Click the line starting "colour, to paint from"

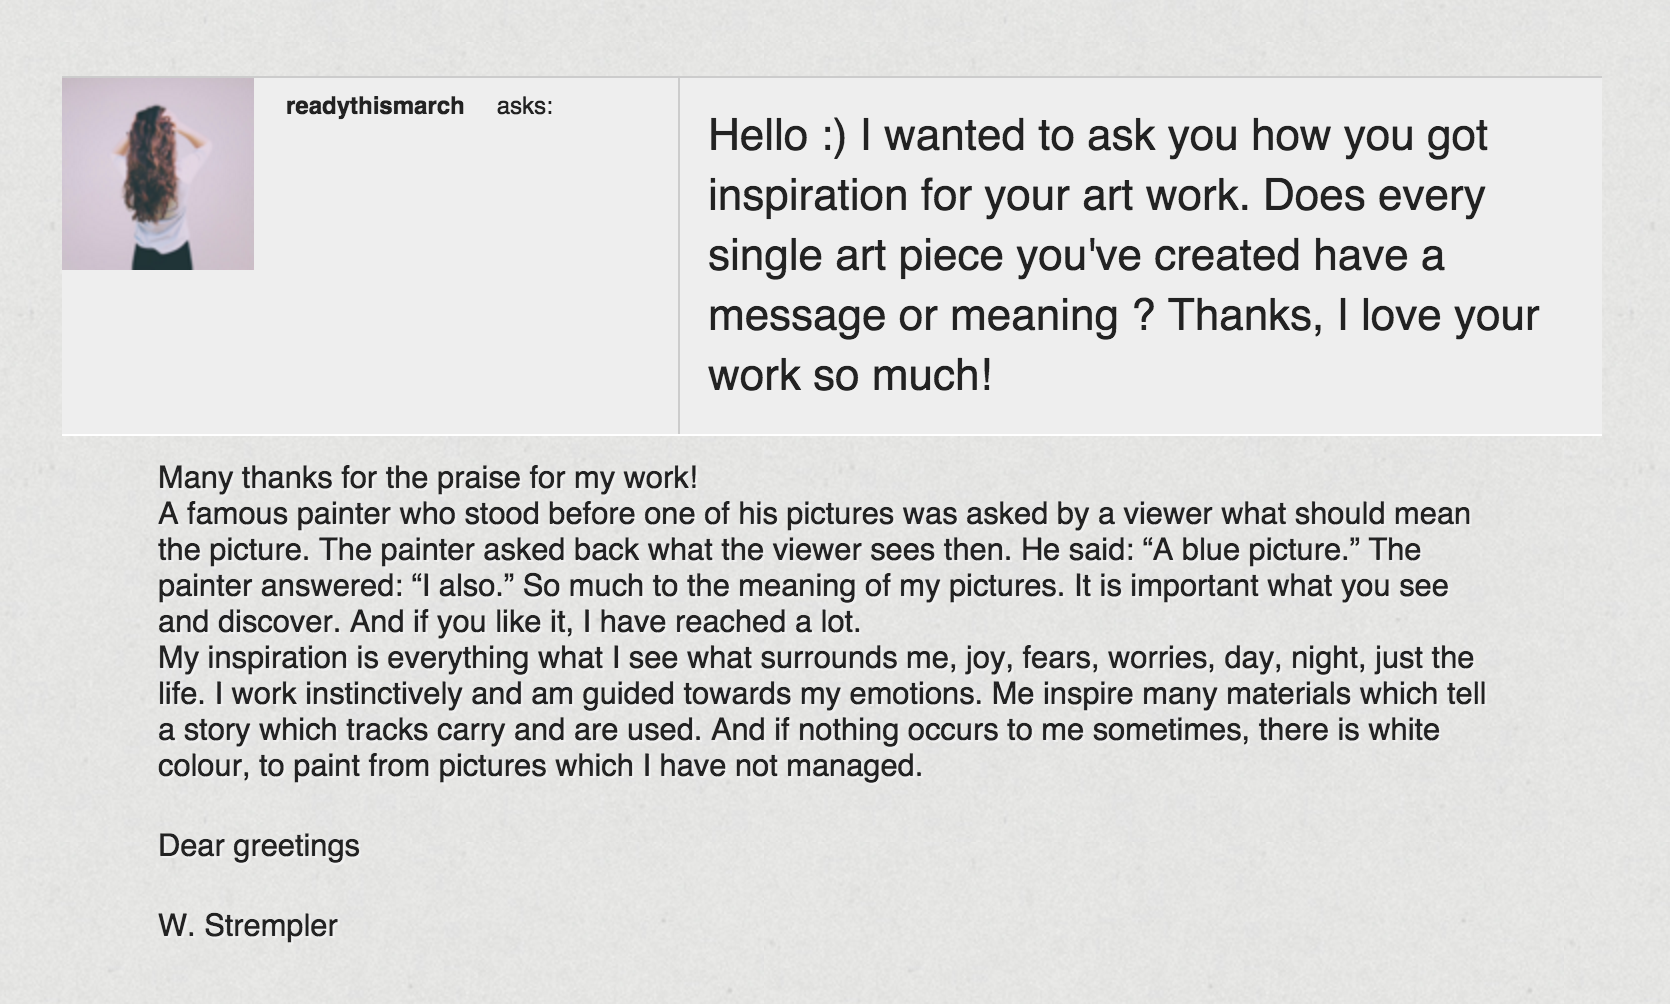point(540,766)
